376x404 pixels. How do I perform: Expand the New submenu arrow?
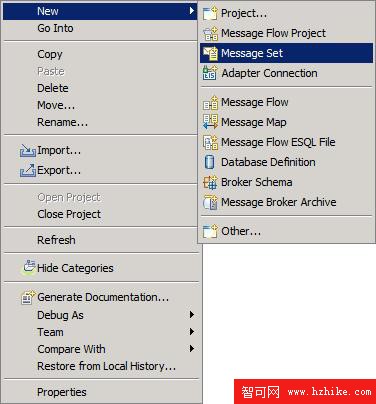(x=191, y=11)
